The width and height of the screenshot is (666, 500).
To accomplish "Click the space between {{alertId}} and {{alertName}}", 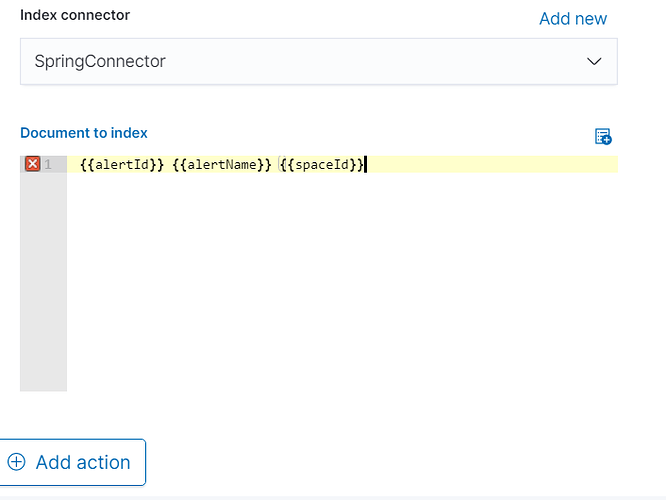I will pyautogui.click(x=168, y=164).
